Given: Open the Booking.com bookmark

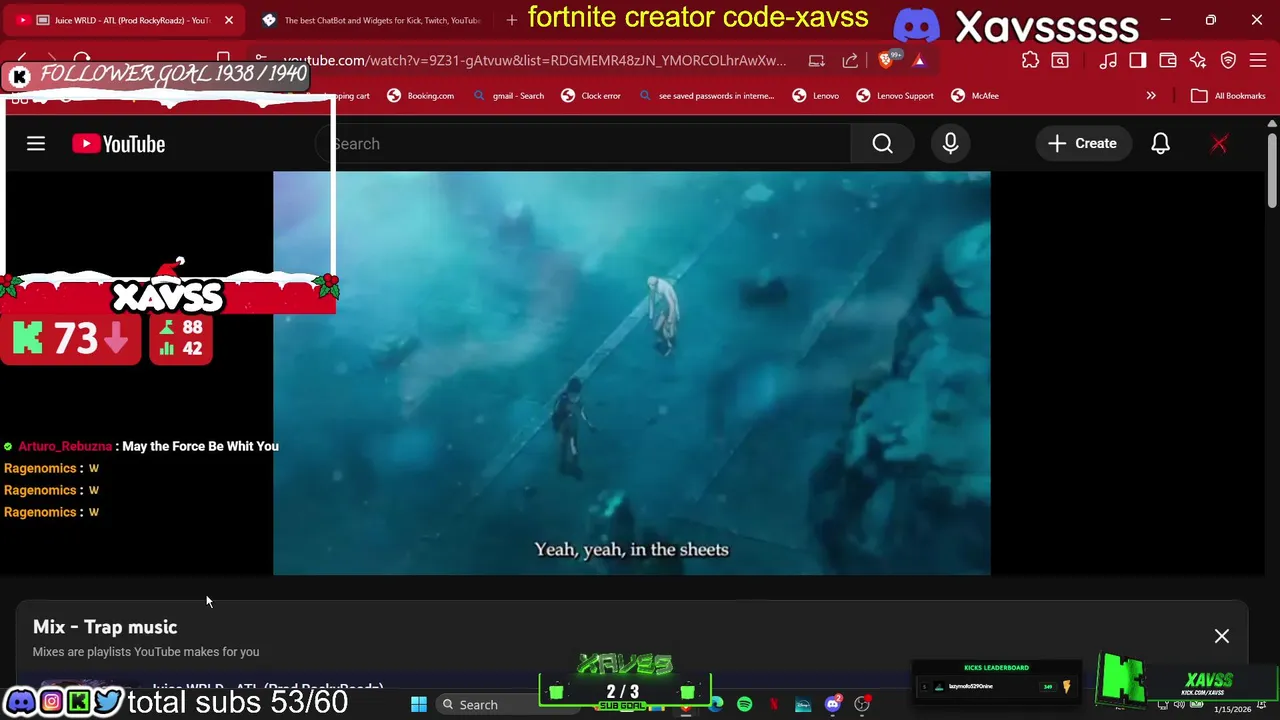Looking at the screenshot, I should click(x=421, y=96).
